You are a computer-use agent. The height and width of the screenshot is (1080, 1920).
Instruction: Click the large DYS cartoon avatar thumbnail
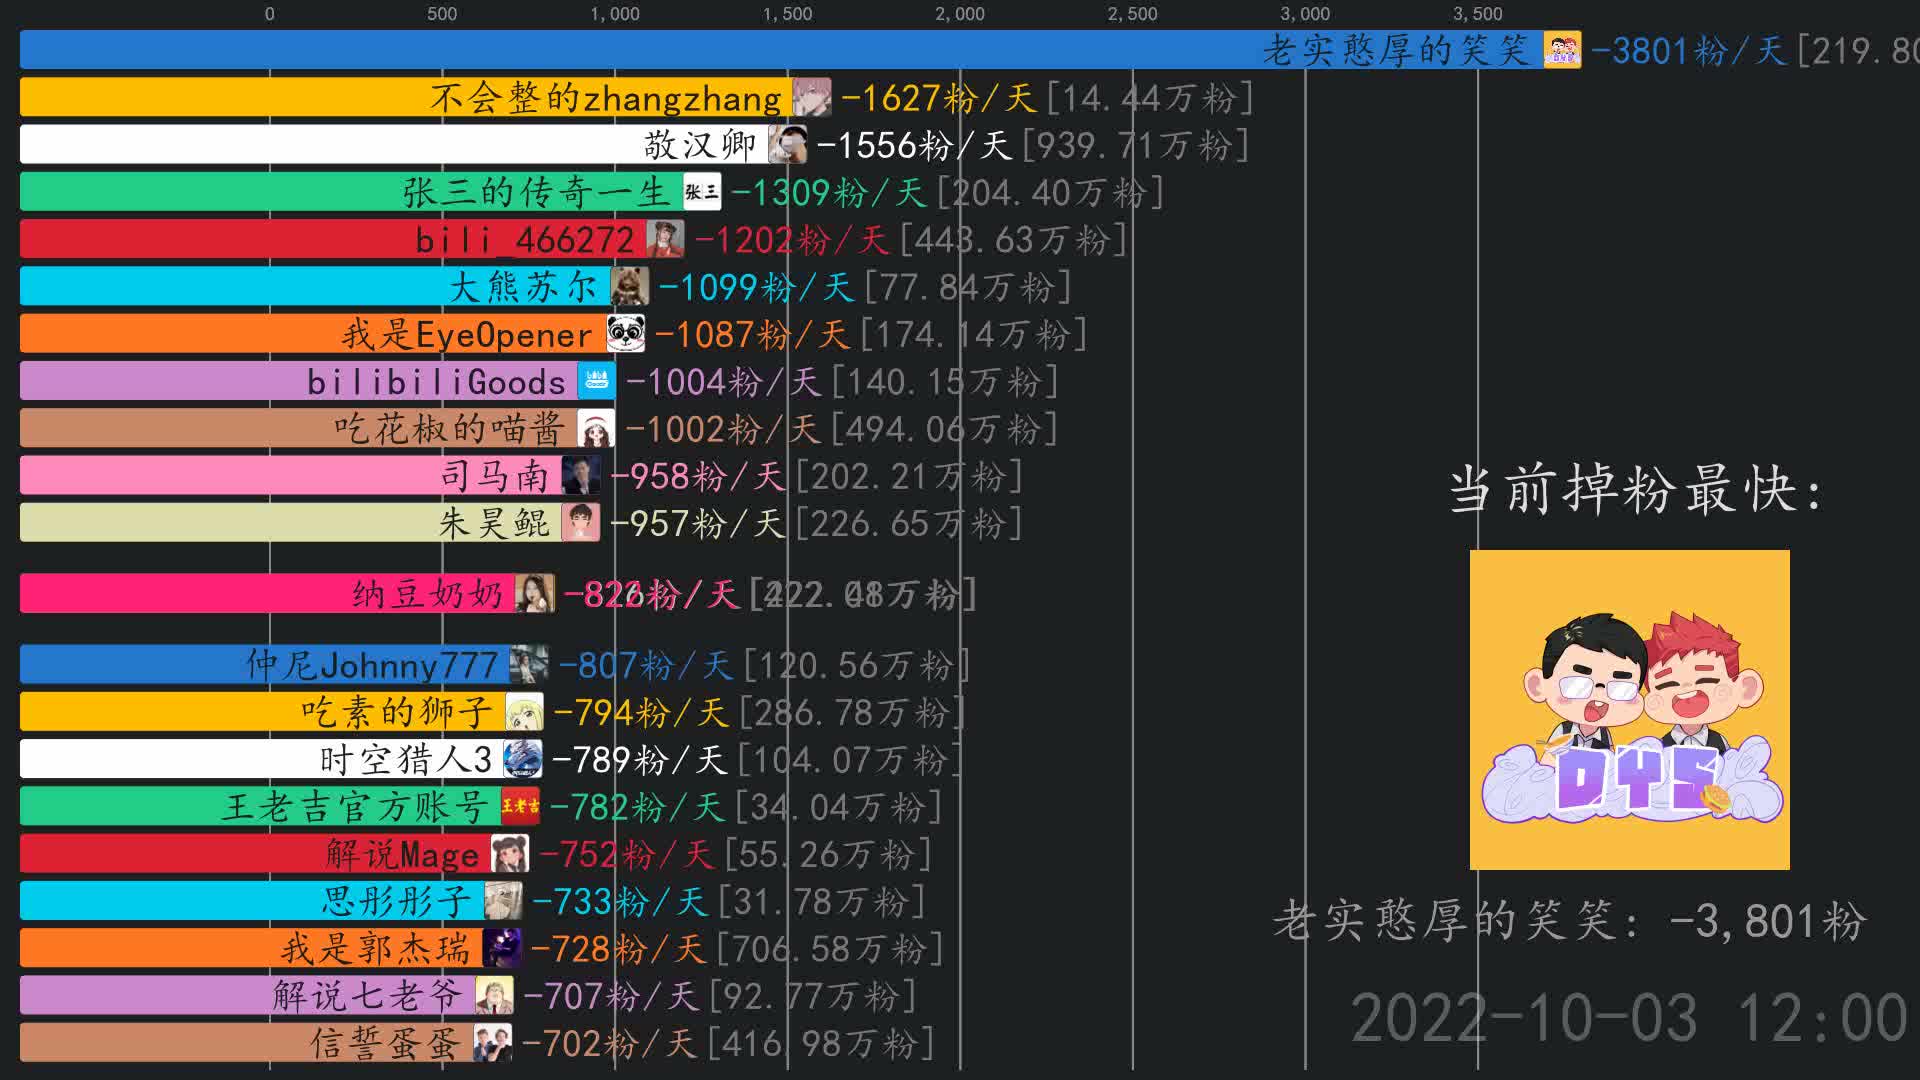(x=1630, y=710)
